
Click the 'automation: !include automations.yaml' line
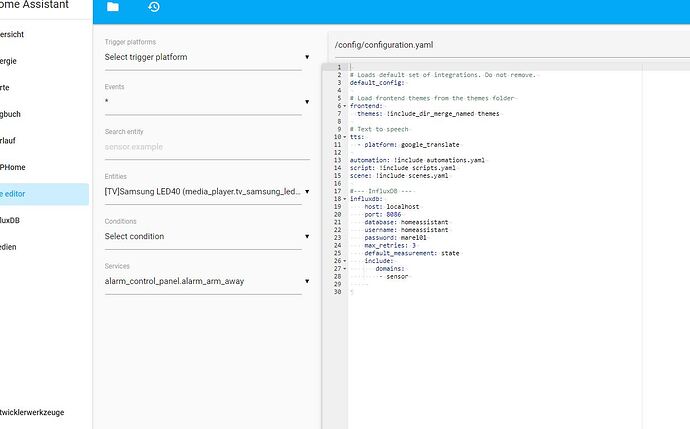417,160
